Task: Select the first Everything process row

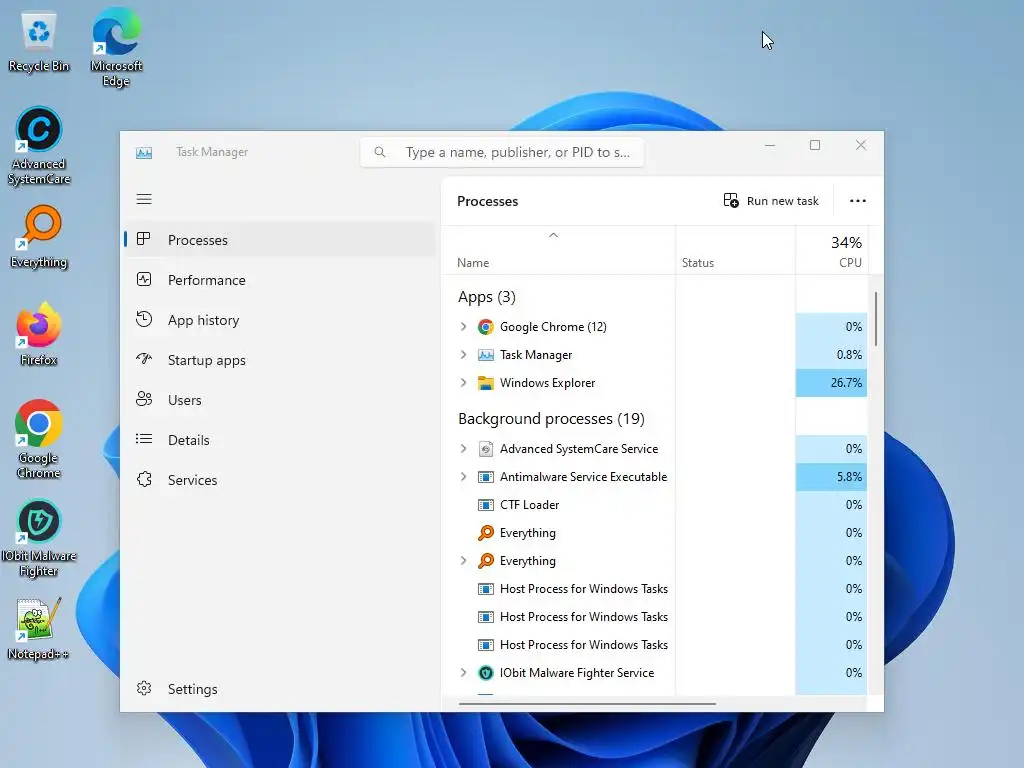Action: [x=654, y=533]
